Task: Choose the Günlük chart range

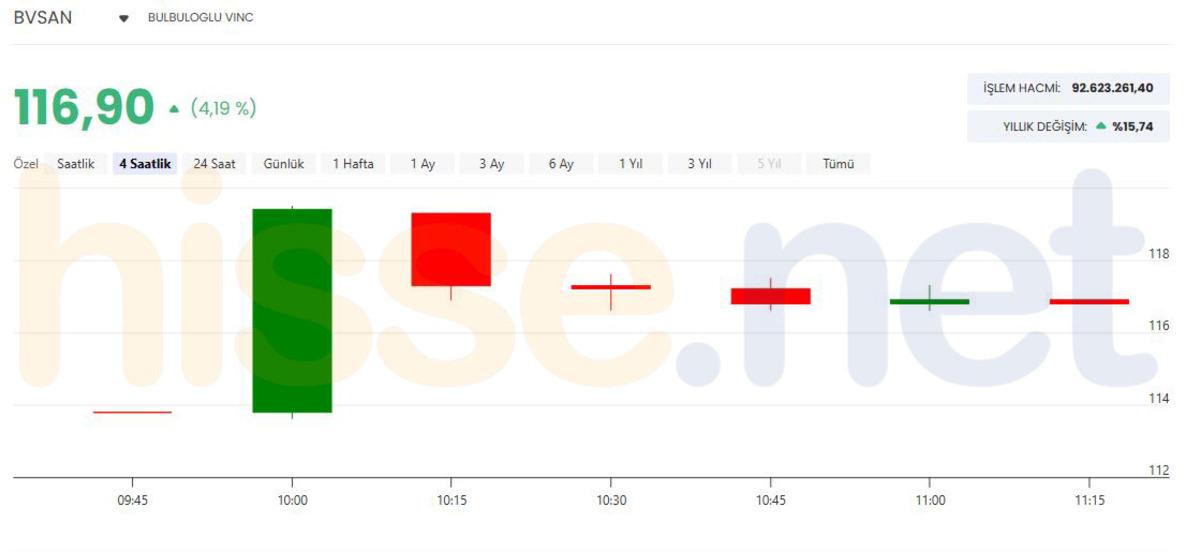Action: [284, 164]
